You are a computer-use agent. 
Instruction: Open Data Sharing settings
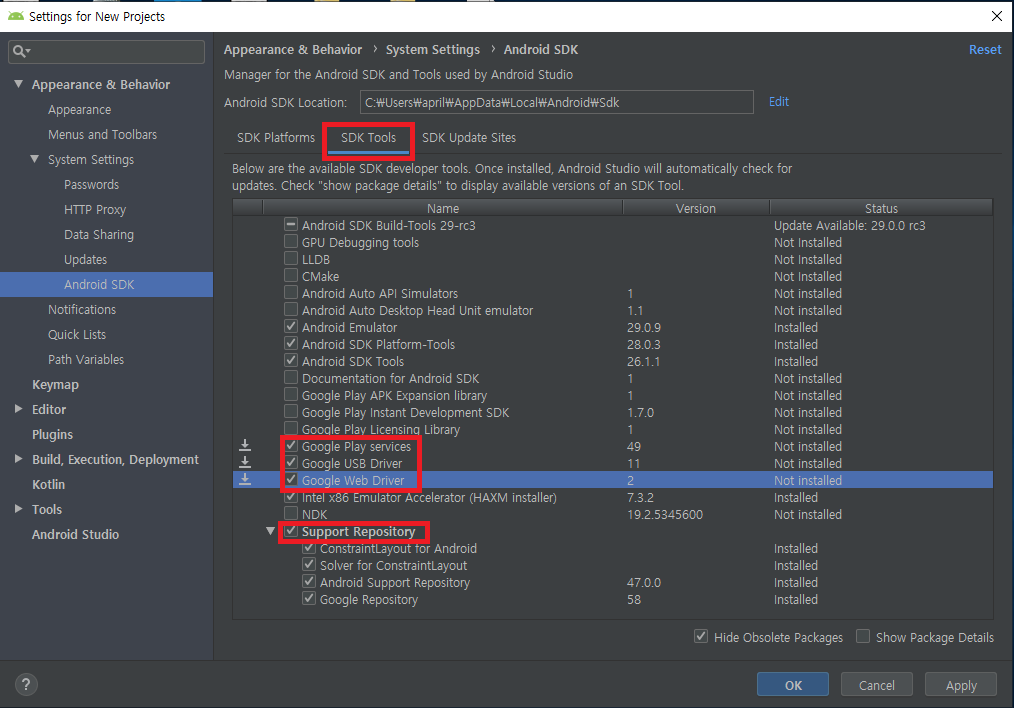coord(99,234)
